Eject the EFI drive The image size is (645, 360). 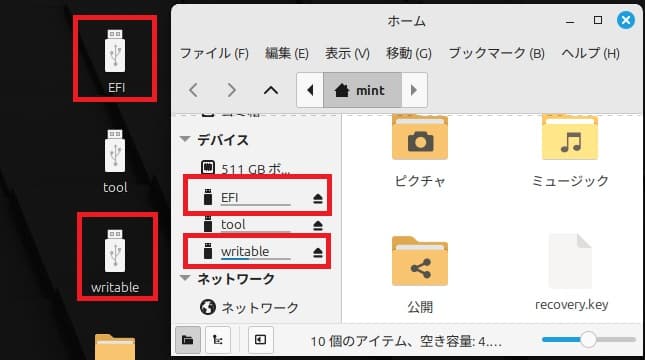point(318,199)
